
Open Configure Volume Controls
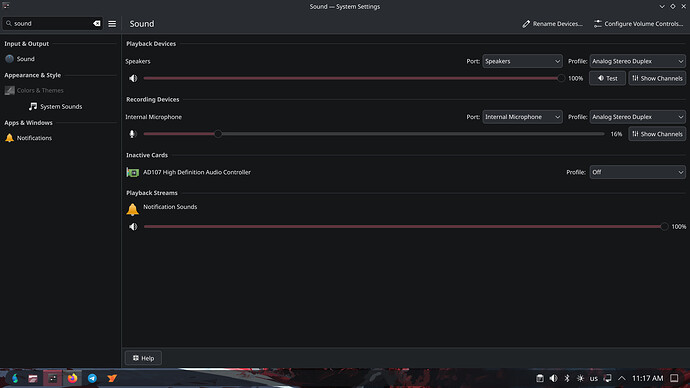(639, 24)
